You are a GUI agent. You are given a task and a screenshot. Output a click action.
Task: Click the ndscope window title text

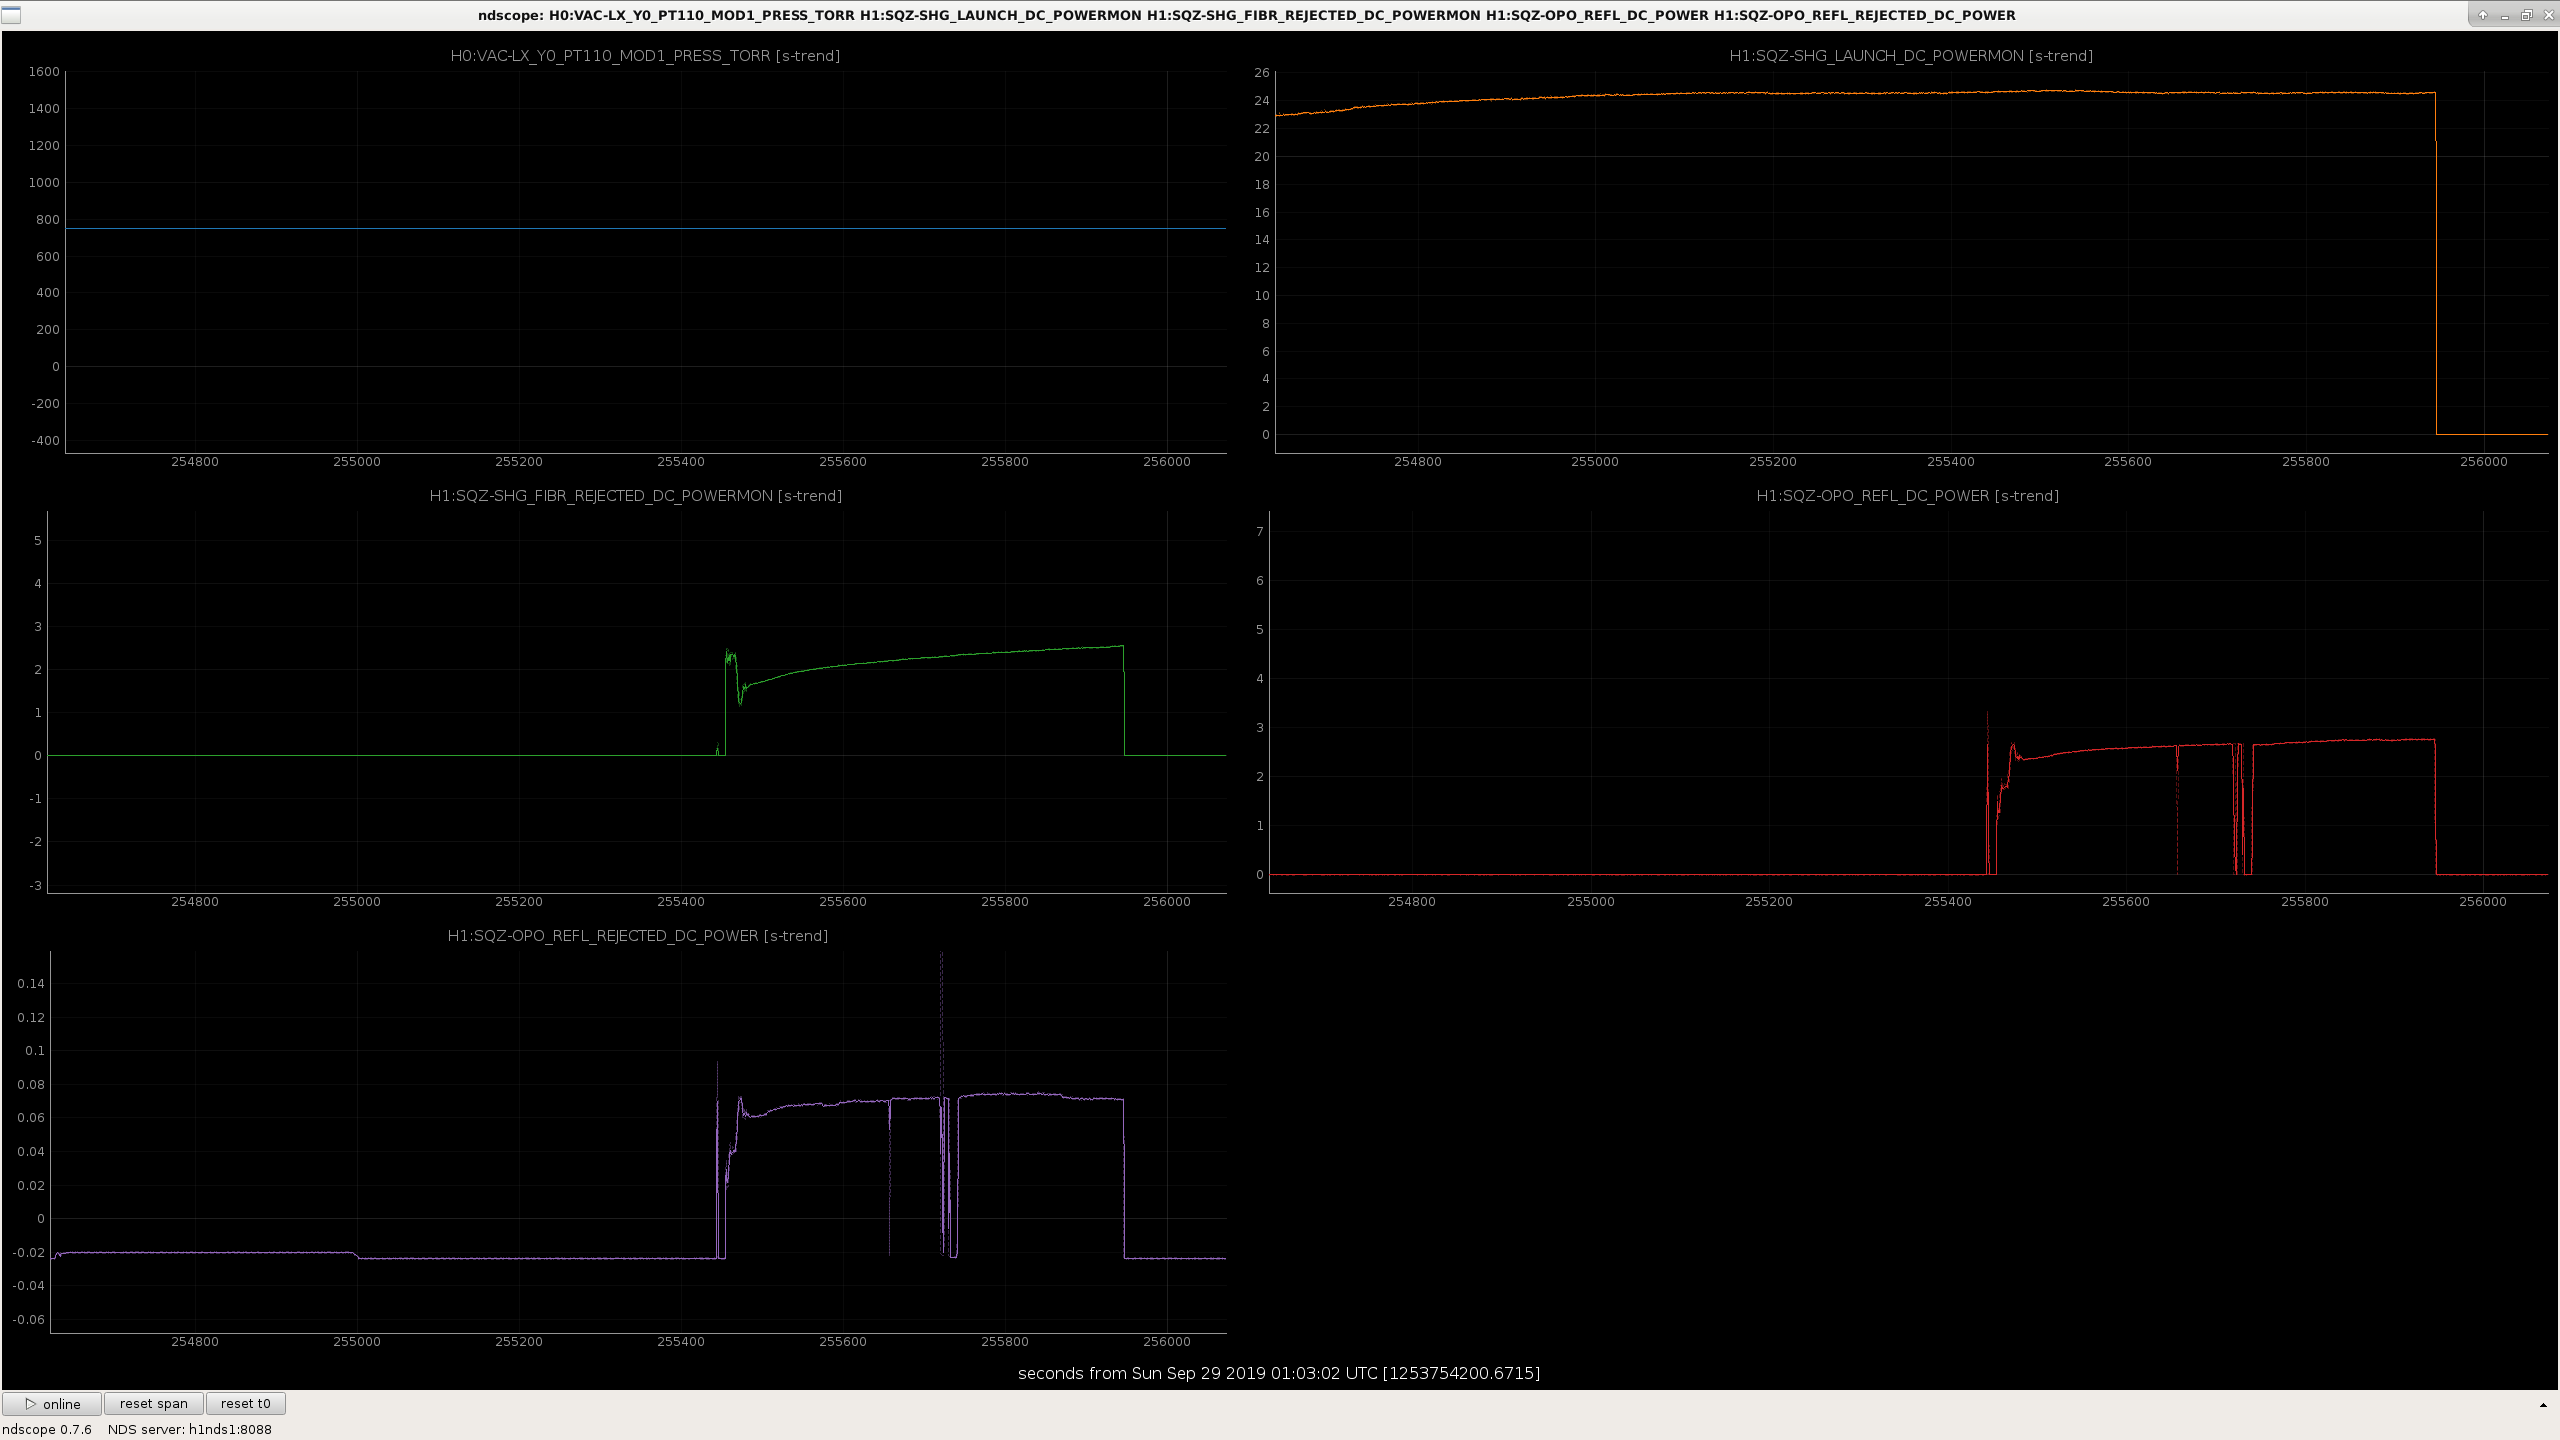point(1247,15)
